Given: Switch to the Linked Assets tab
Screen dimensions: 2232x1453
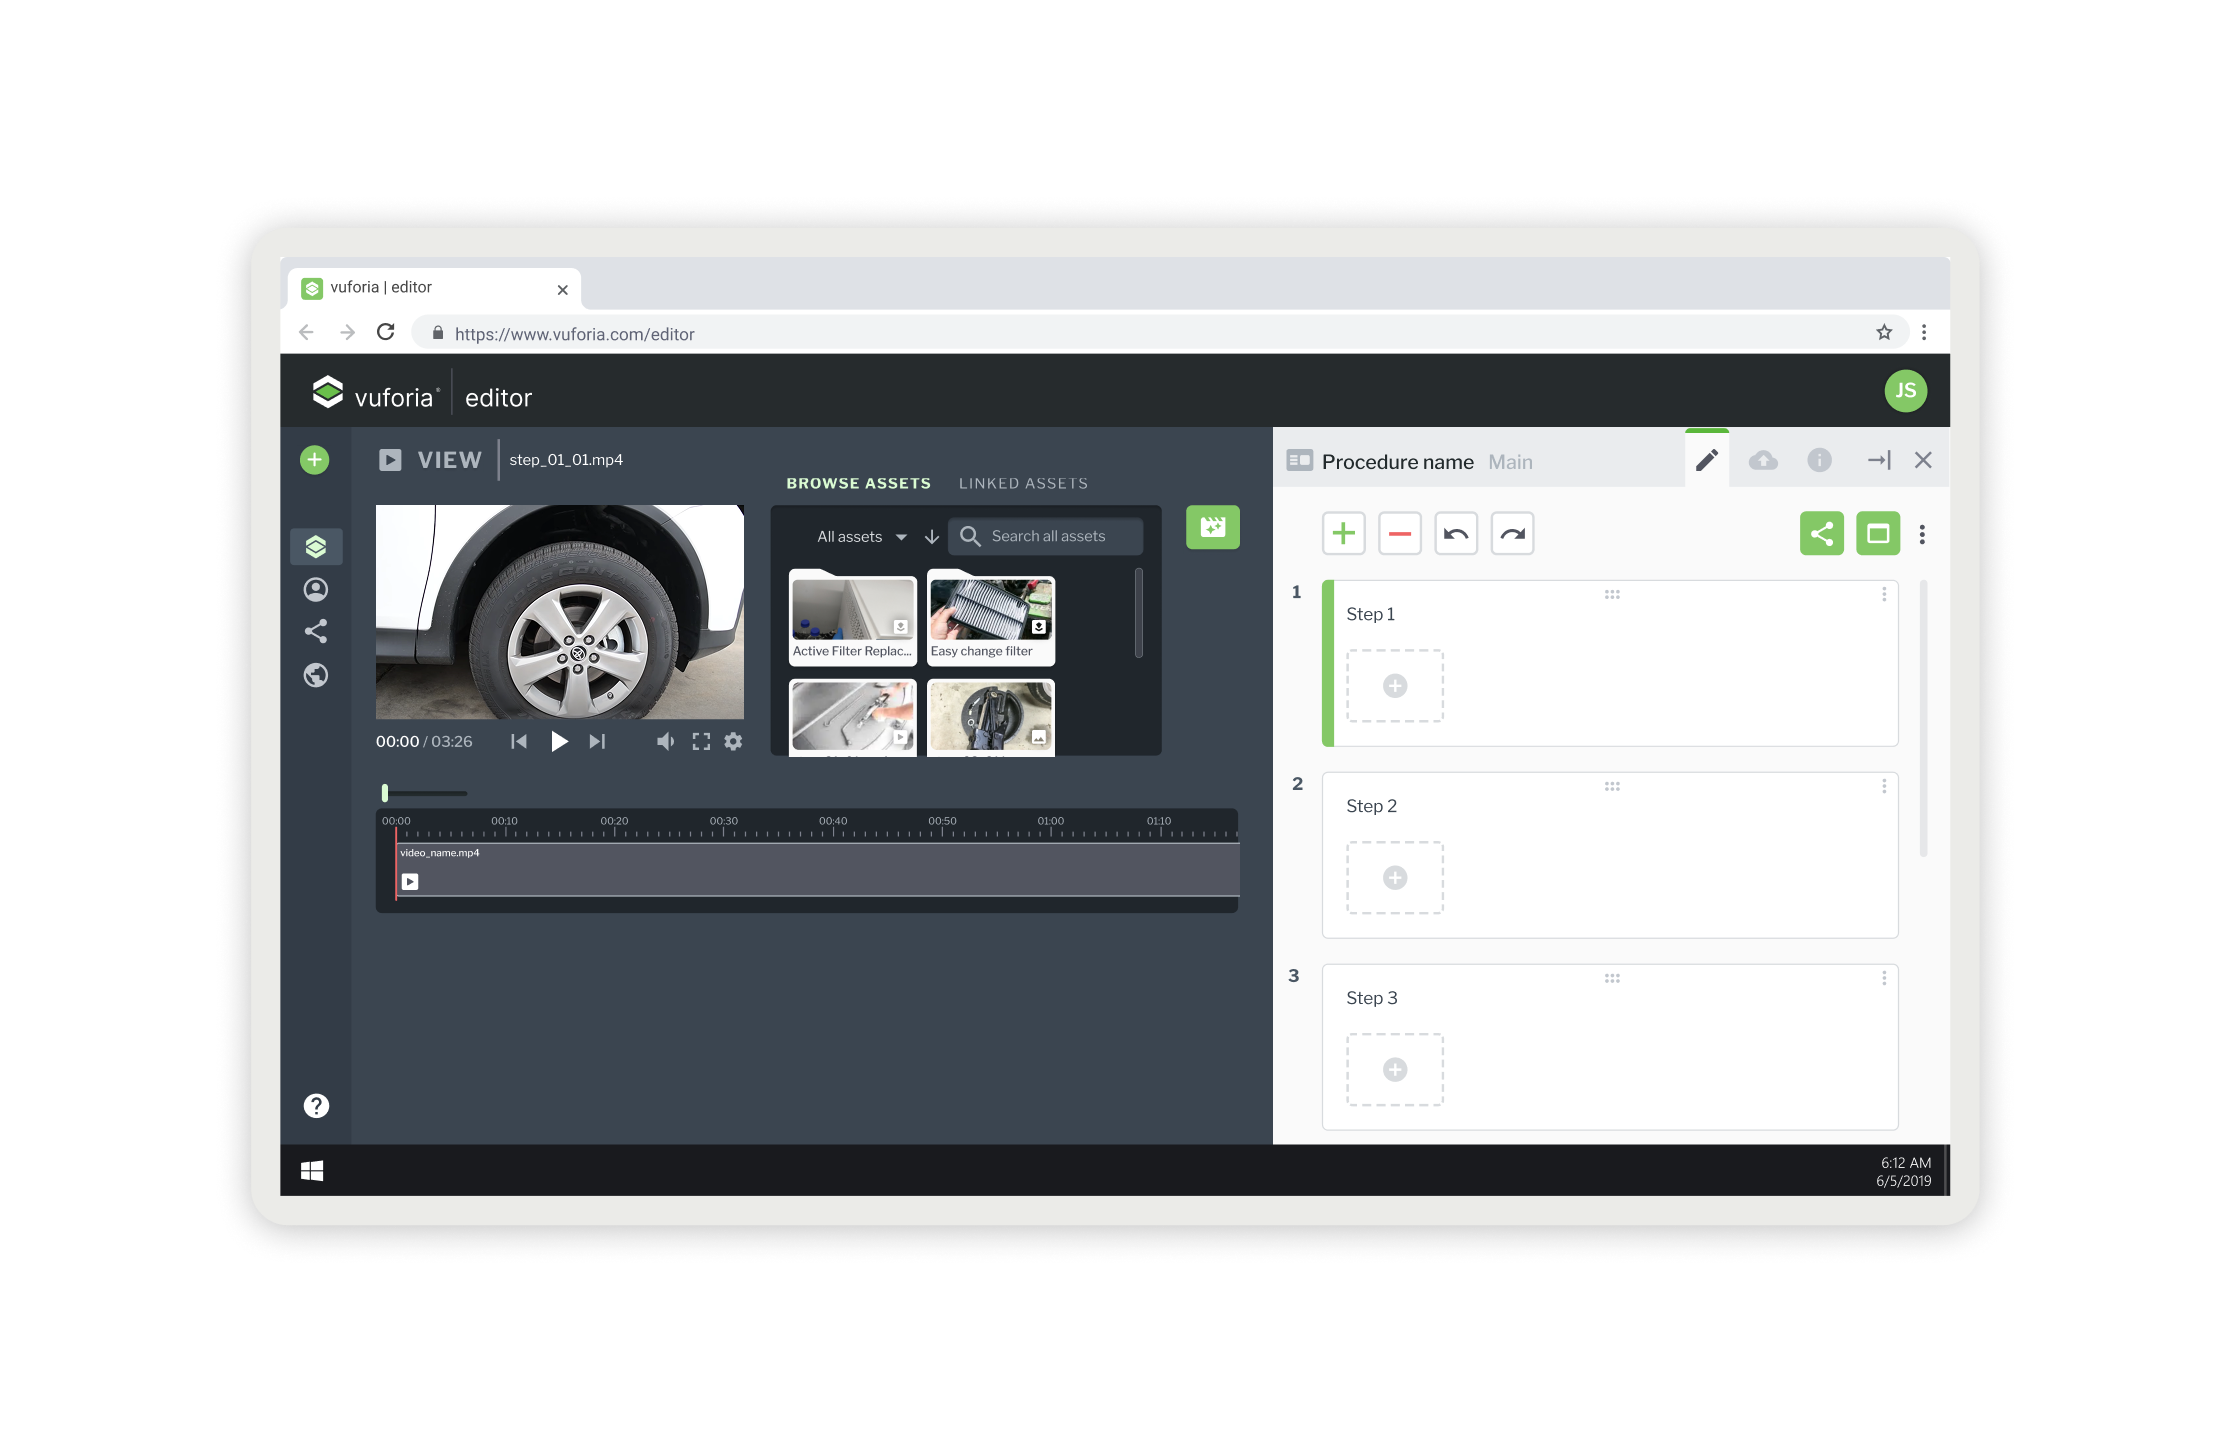Looking at the screenshot, I should pos(1023,484).
